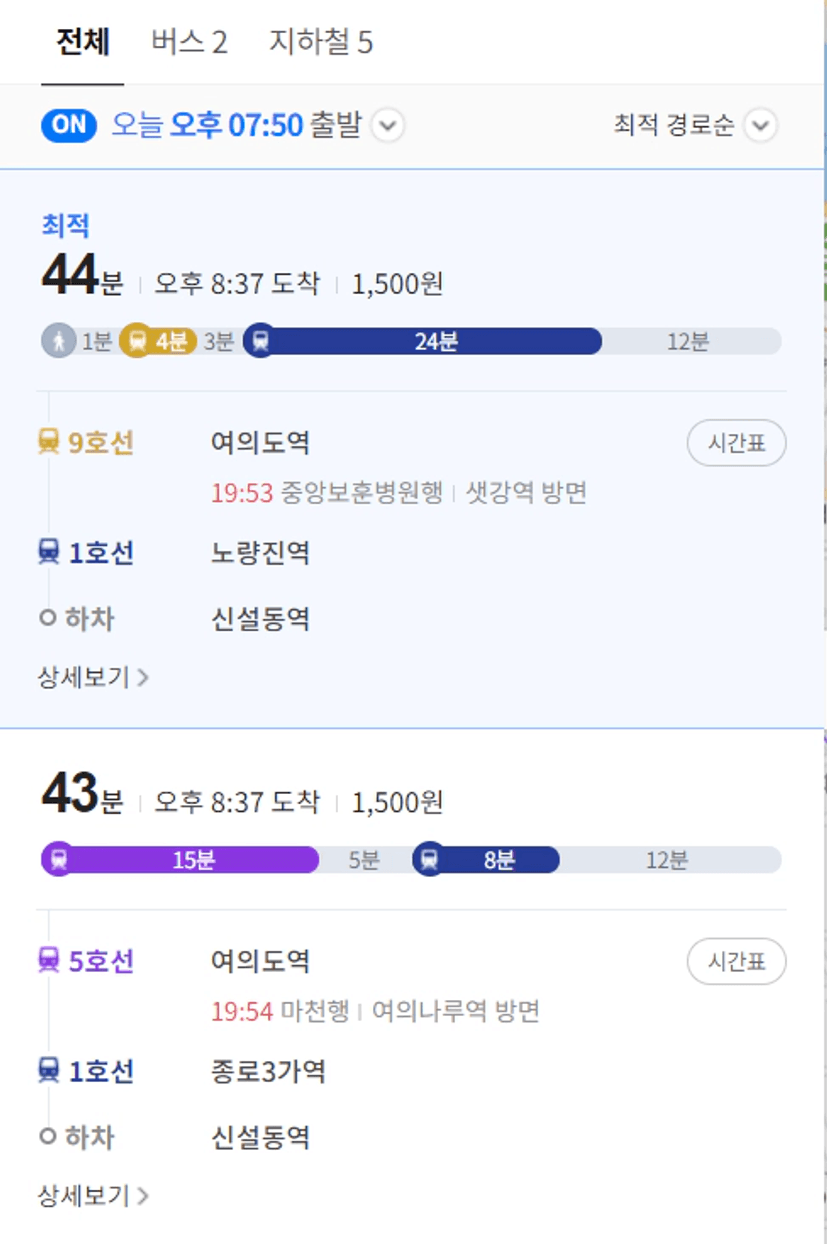Expand the departure time dropdown arrow
Image resolution: width=827 pixels, height=1244 pixels.
point(388,126)
